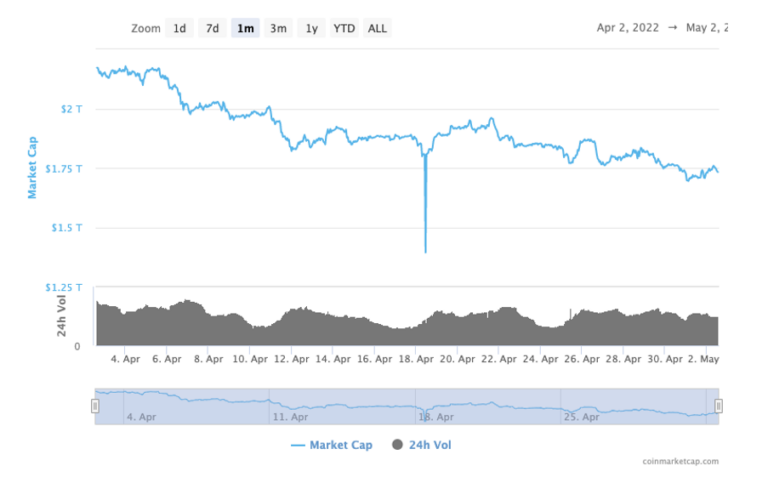
Task: Show ALL historical data range
Action: click(x=377, y=28)
